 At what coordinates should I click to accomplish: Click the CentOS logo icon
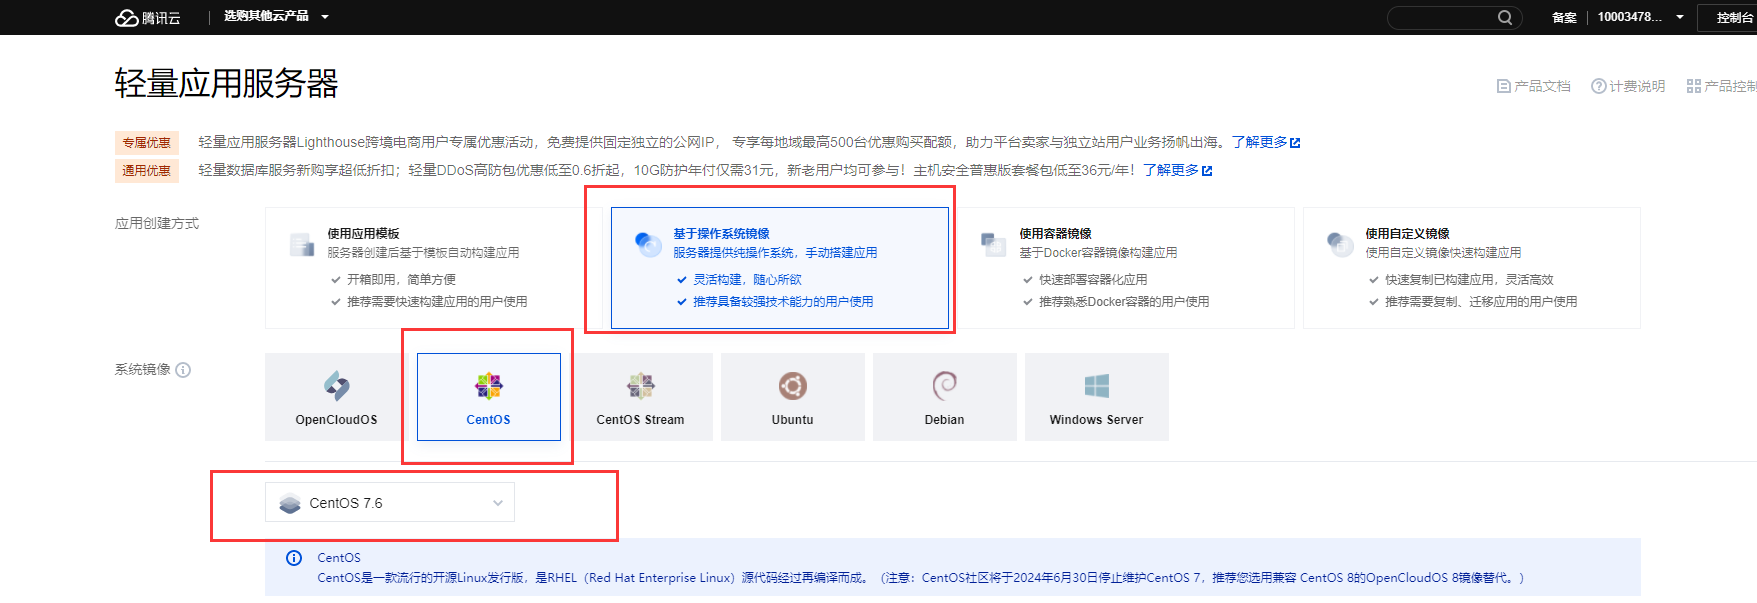tap(489, 386)
